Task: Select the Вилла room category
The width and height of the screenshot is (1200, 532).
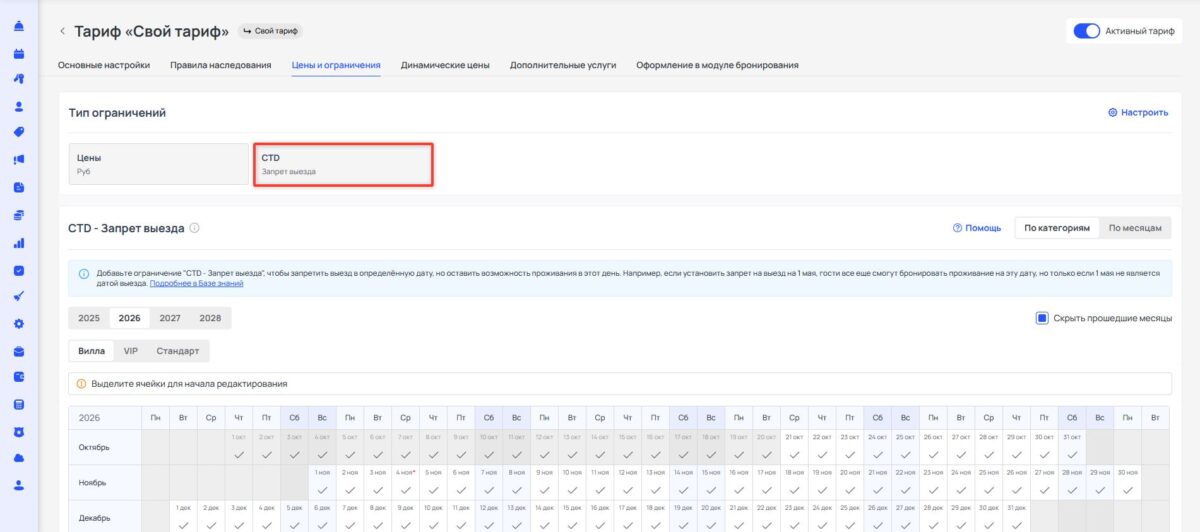Action: coord(91,351)
